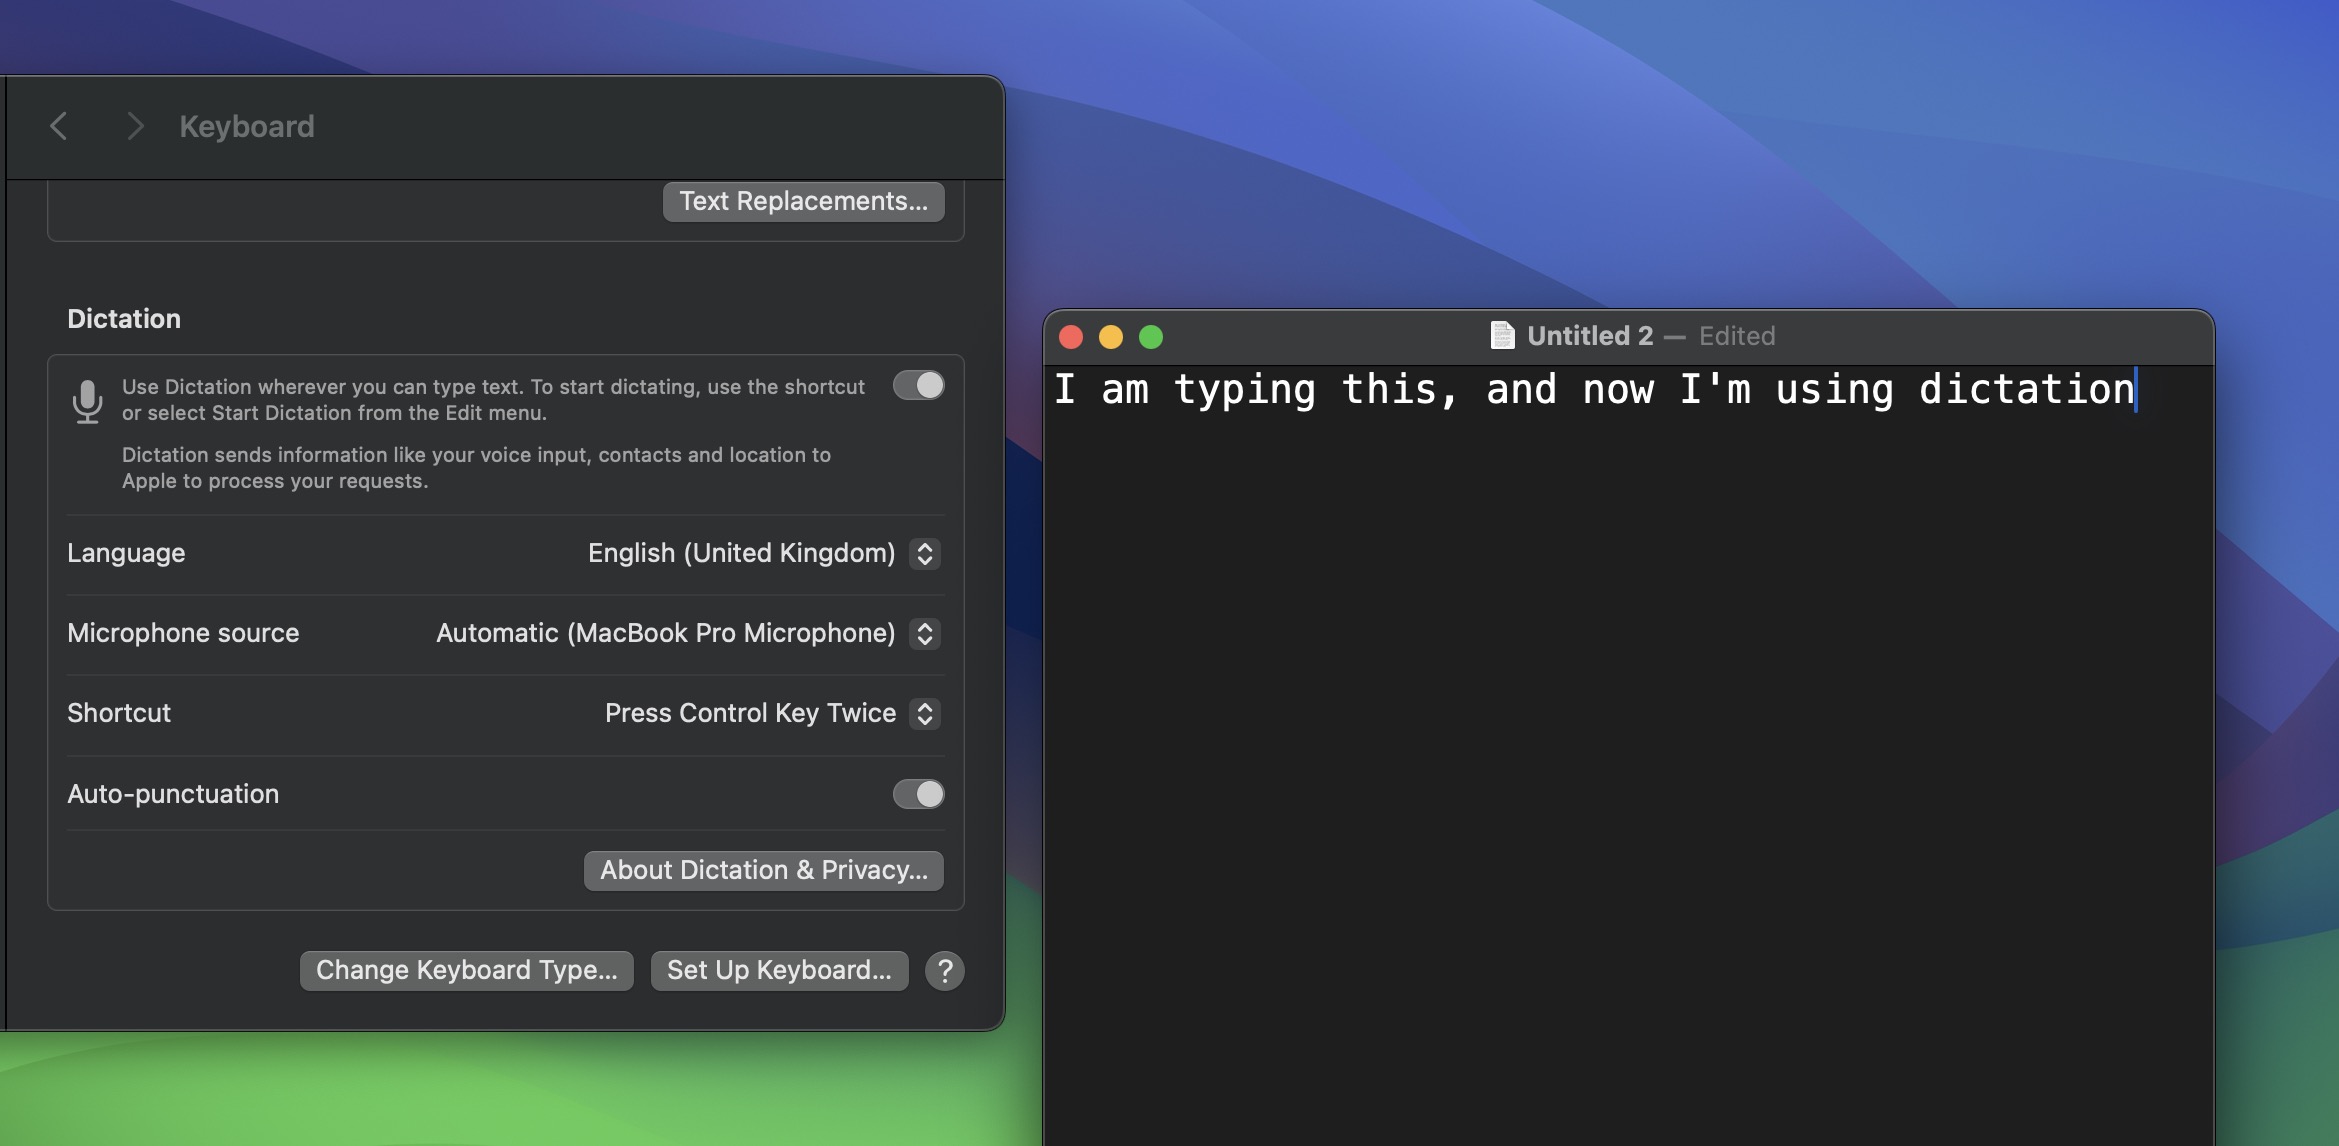Click the microphone icon in Dictation settings
This screenshot has height=1146, width=2339.
click(84, 400)
